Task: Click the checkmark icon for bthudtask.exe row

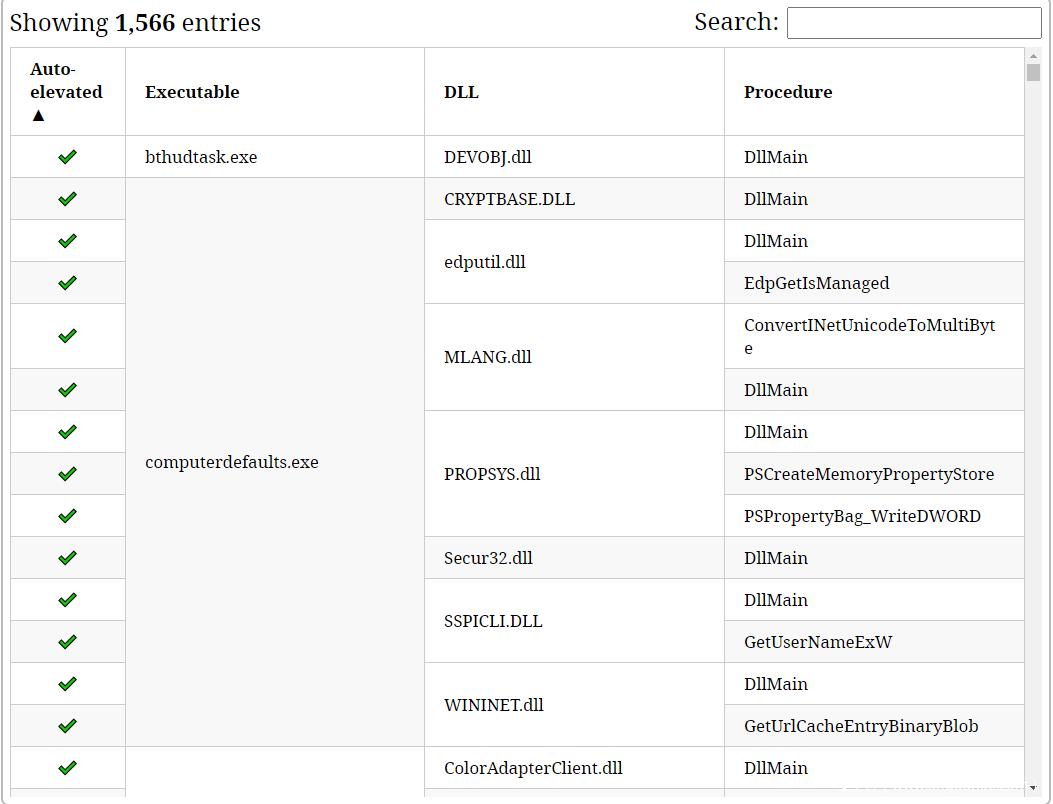Action: coord(67,157)
